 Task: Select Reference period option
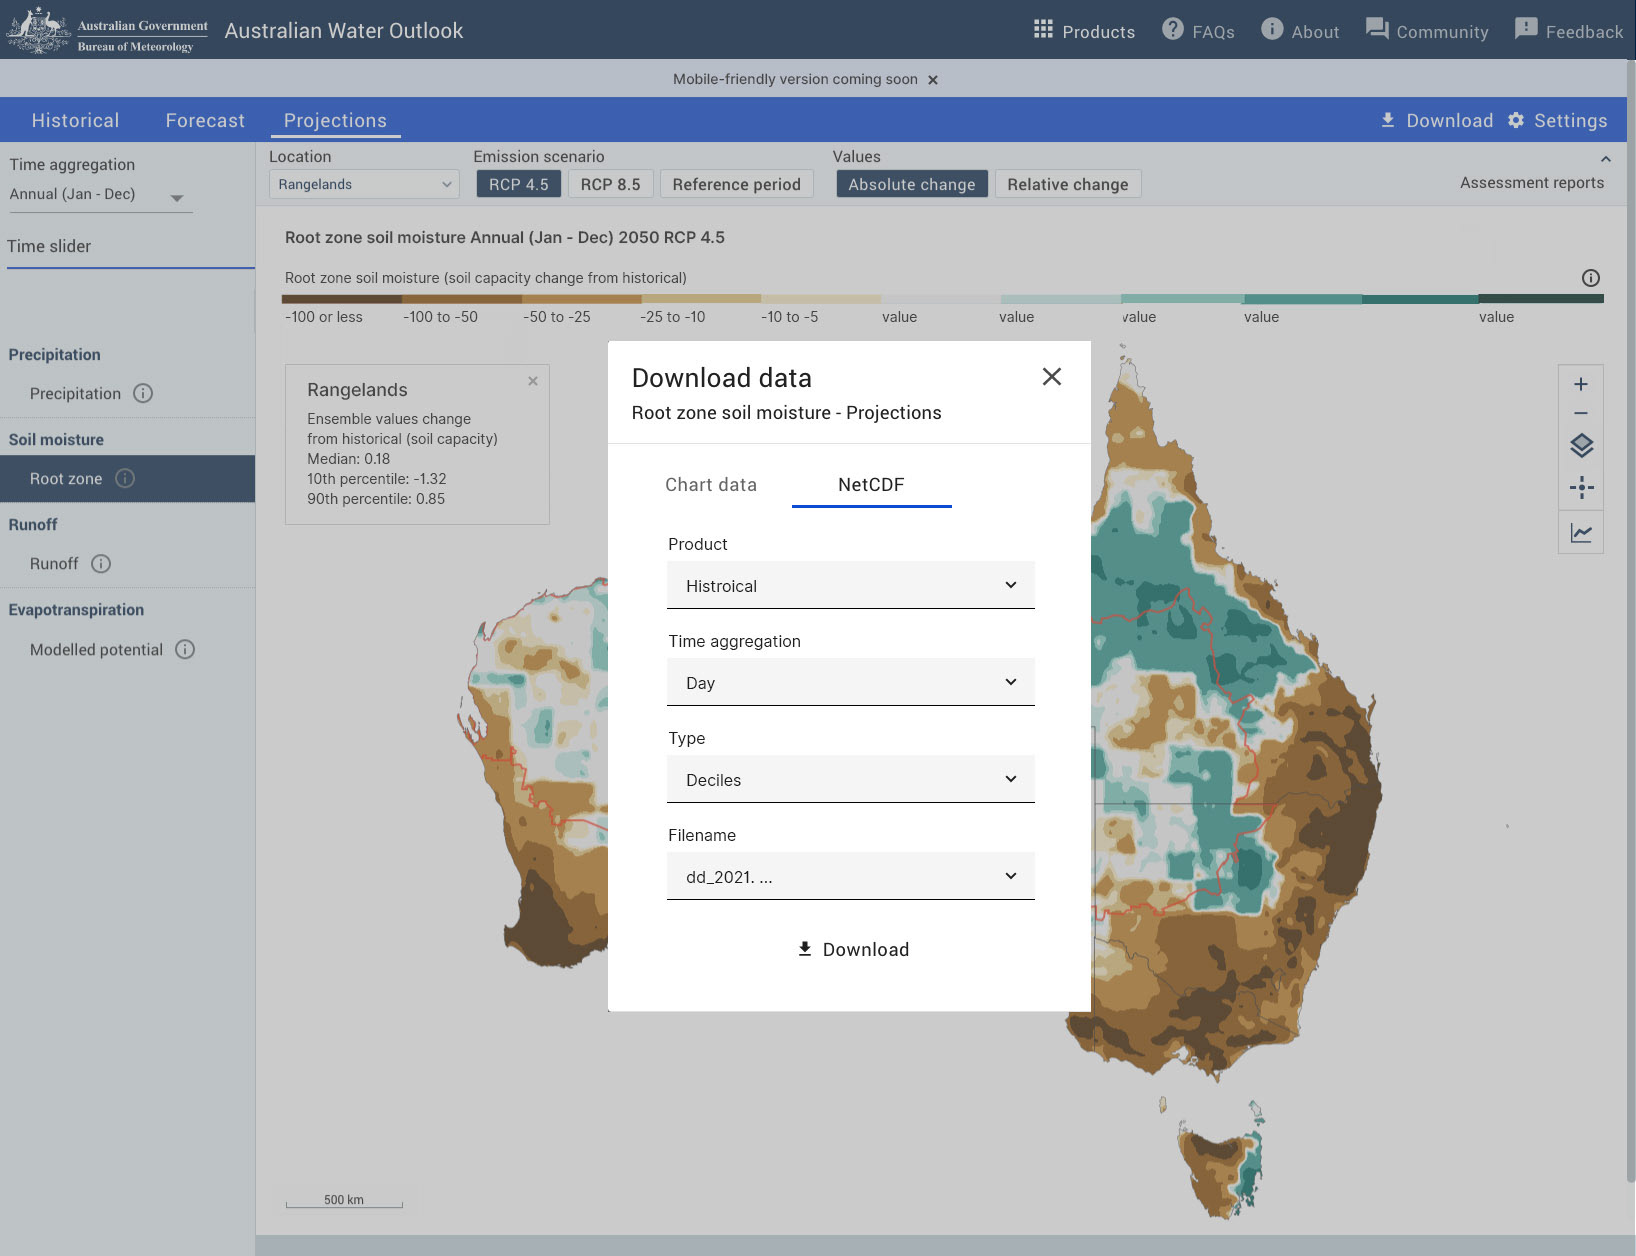pyautogui.click(x=736, y=184)
